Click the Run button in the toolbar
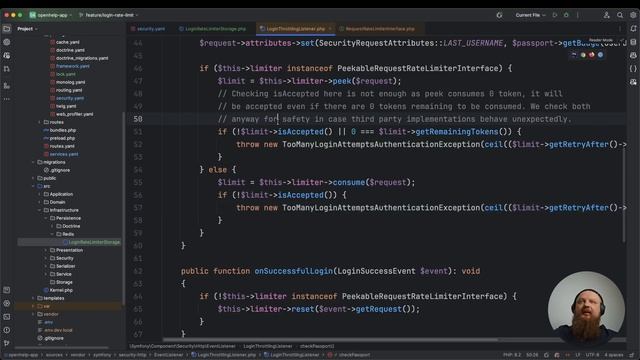Image resolution: width=640 pixels, height=360 pixels. point(555,15)
